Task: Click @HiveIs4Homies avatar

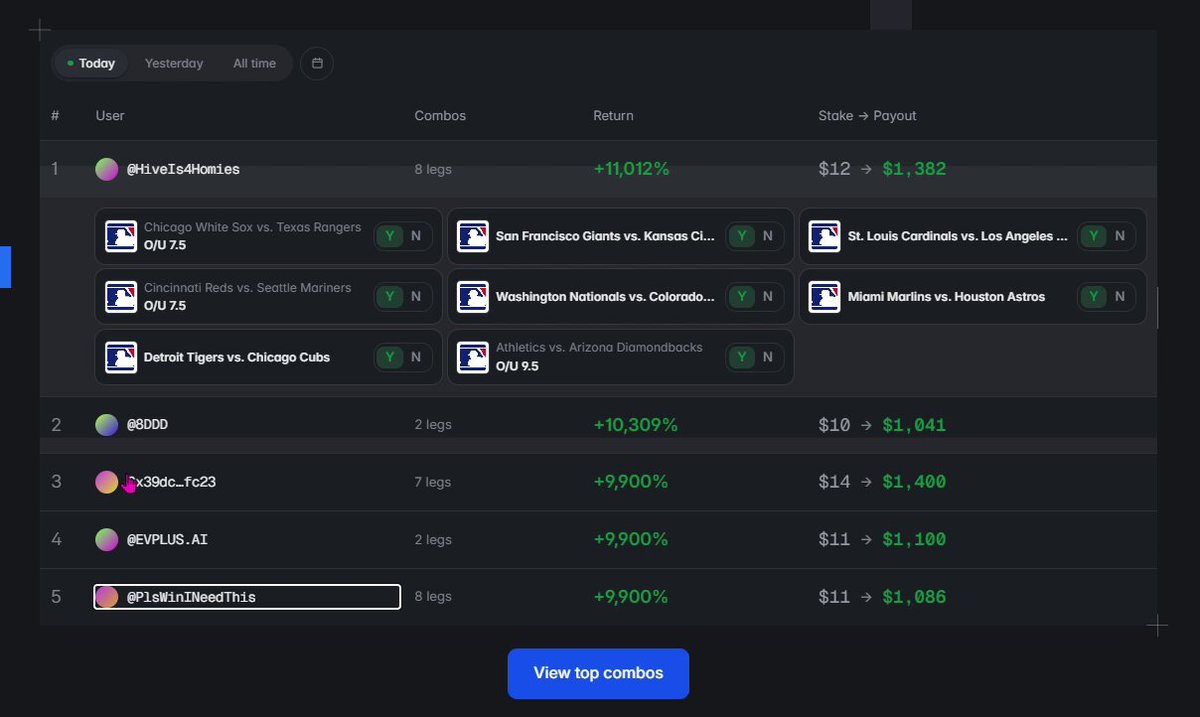Action: coord(107,169)
